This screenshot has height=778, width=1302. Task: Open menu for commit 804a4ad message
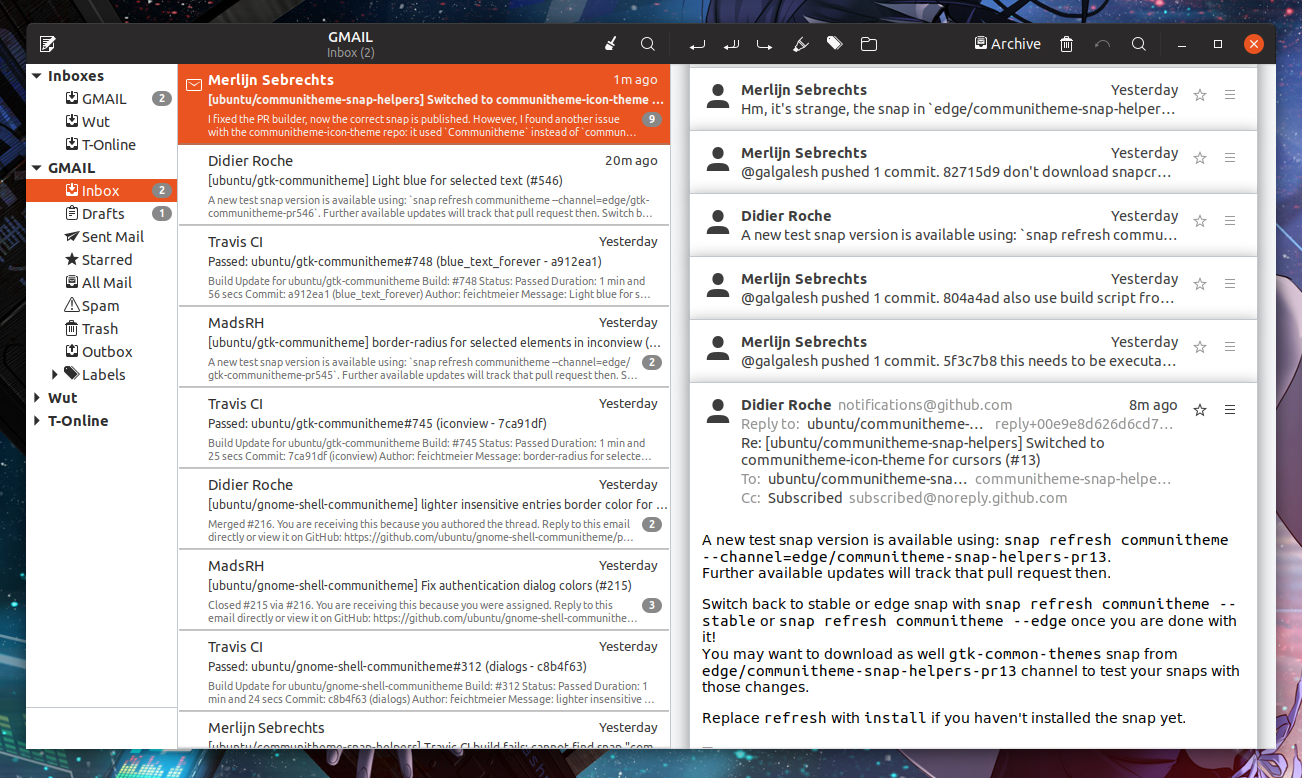1230,284
